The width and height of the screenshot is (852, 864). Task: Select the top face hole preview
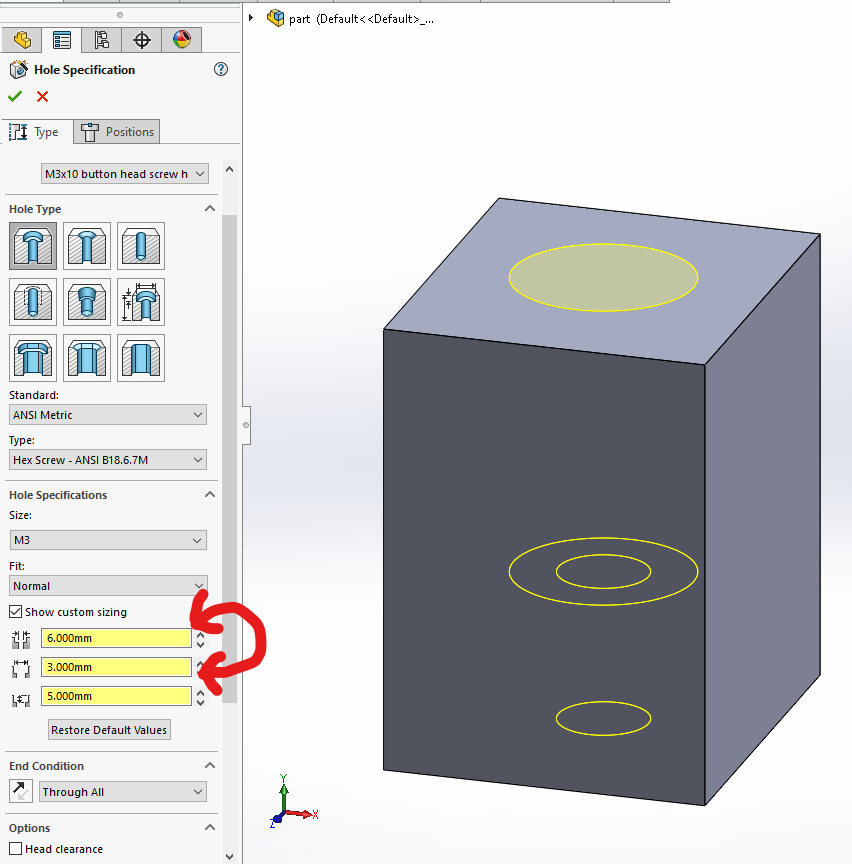pyautogui.click(x=603, y=277)
